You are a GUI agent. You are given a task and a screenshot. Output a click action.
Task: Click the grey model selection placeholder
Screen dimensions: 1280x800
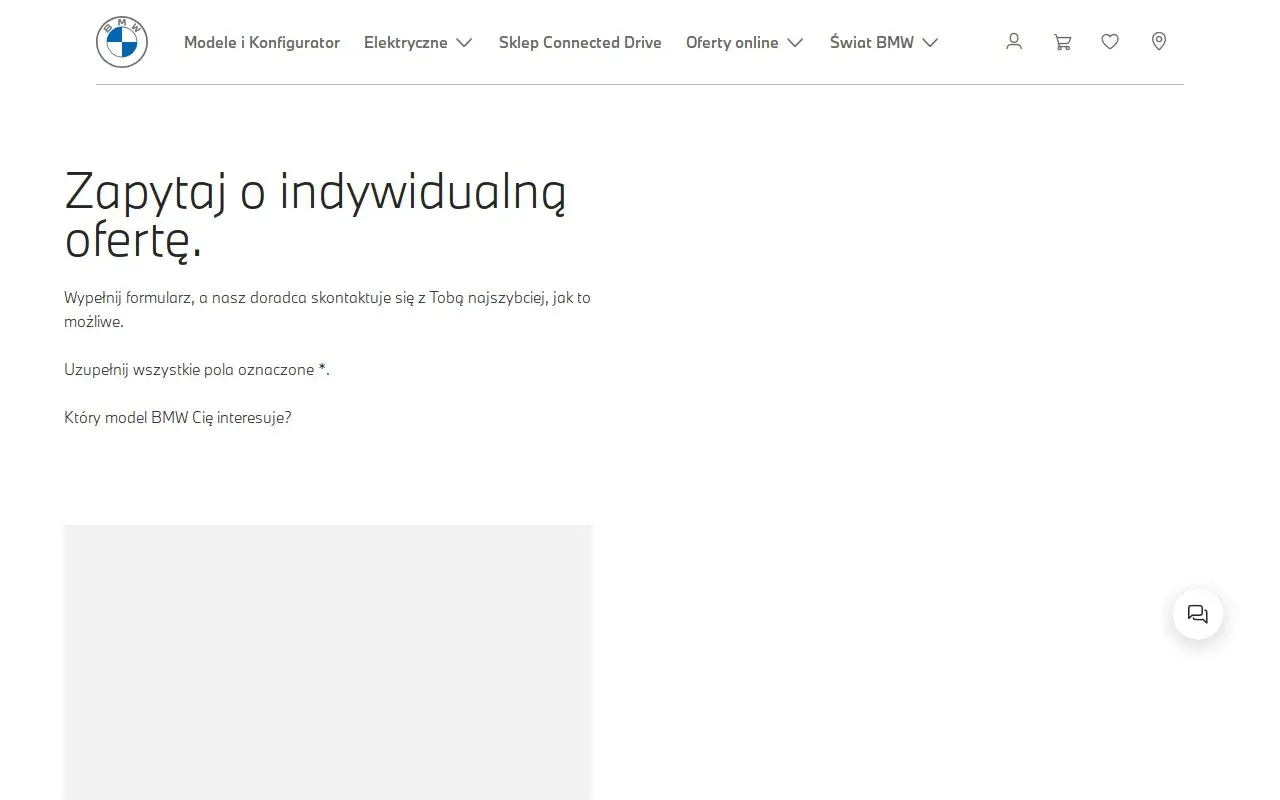[328, 662]
